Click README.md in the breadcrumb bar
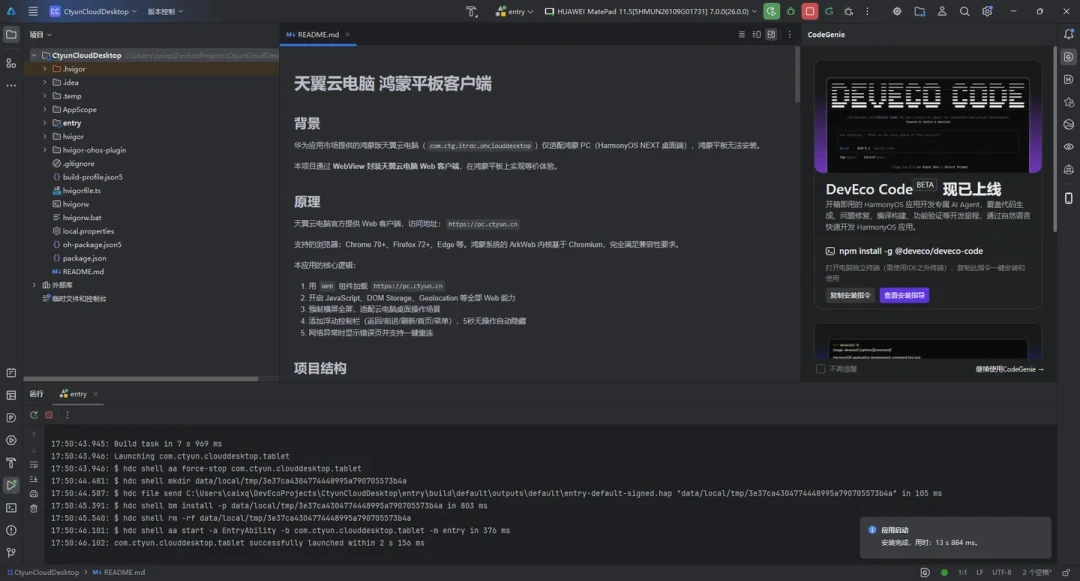Screen dimensions: 1080x581 [118, 572]
